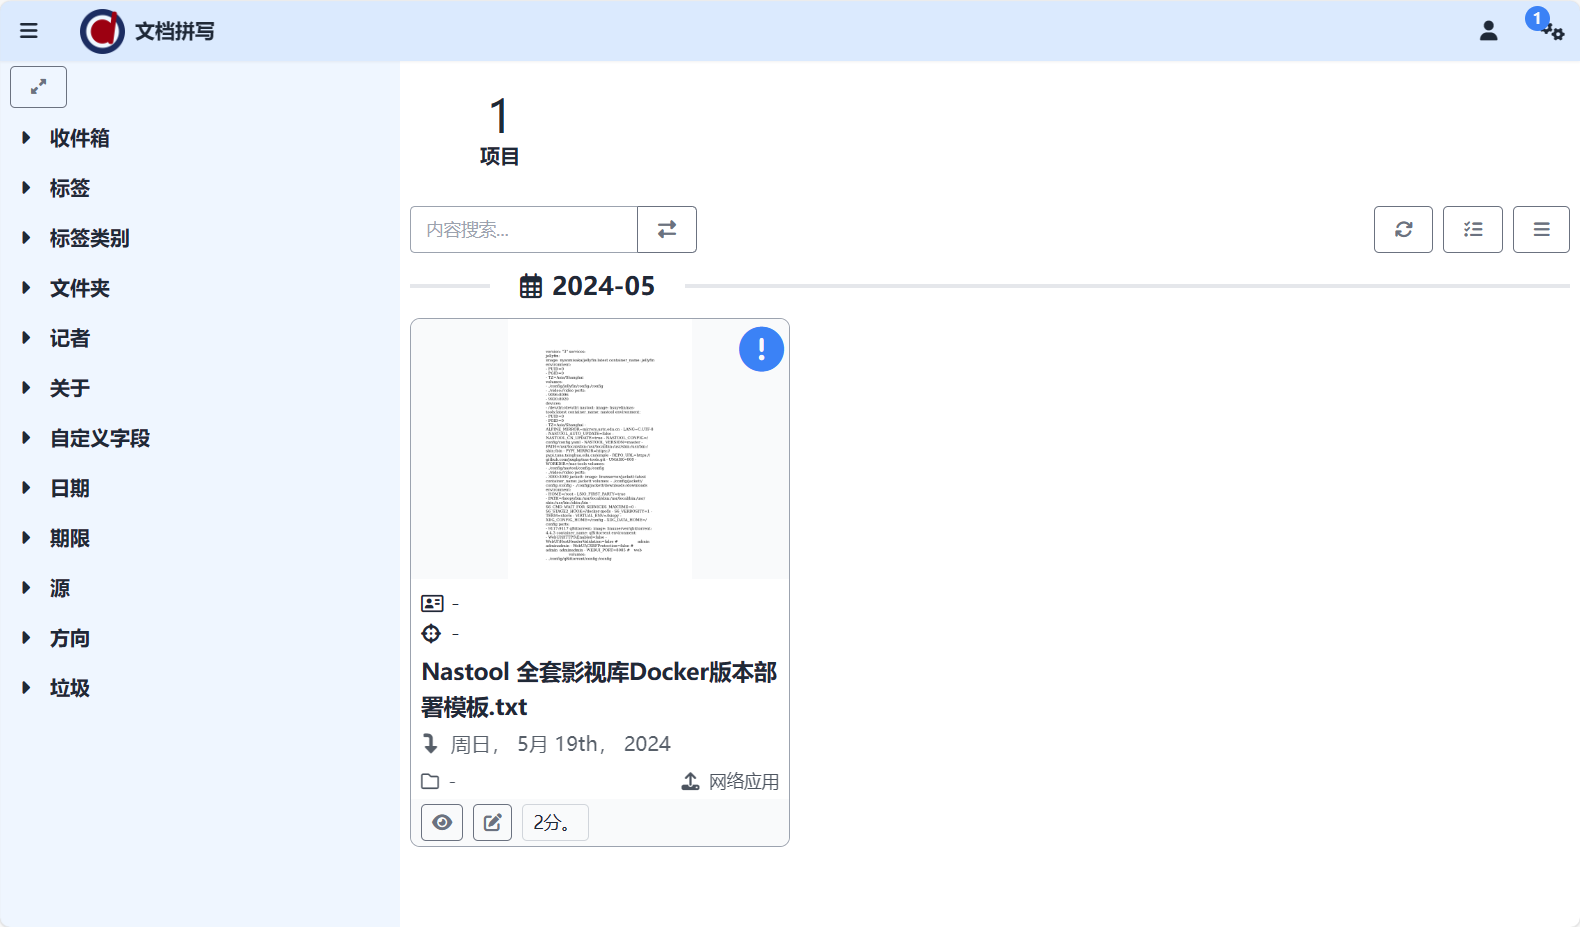Toggle selection mode with checklist button
The width and height of the screenshot is (1580, 927).
[1472, 229]
